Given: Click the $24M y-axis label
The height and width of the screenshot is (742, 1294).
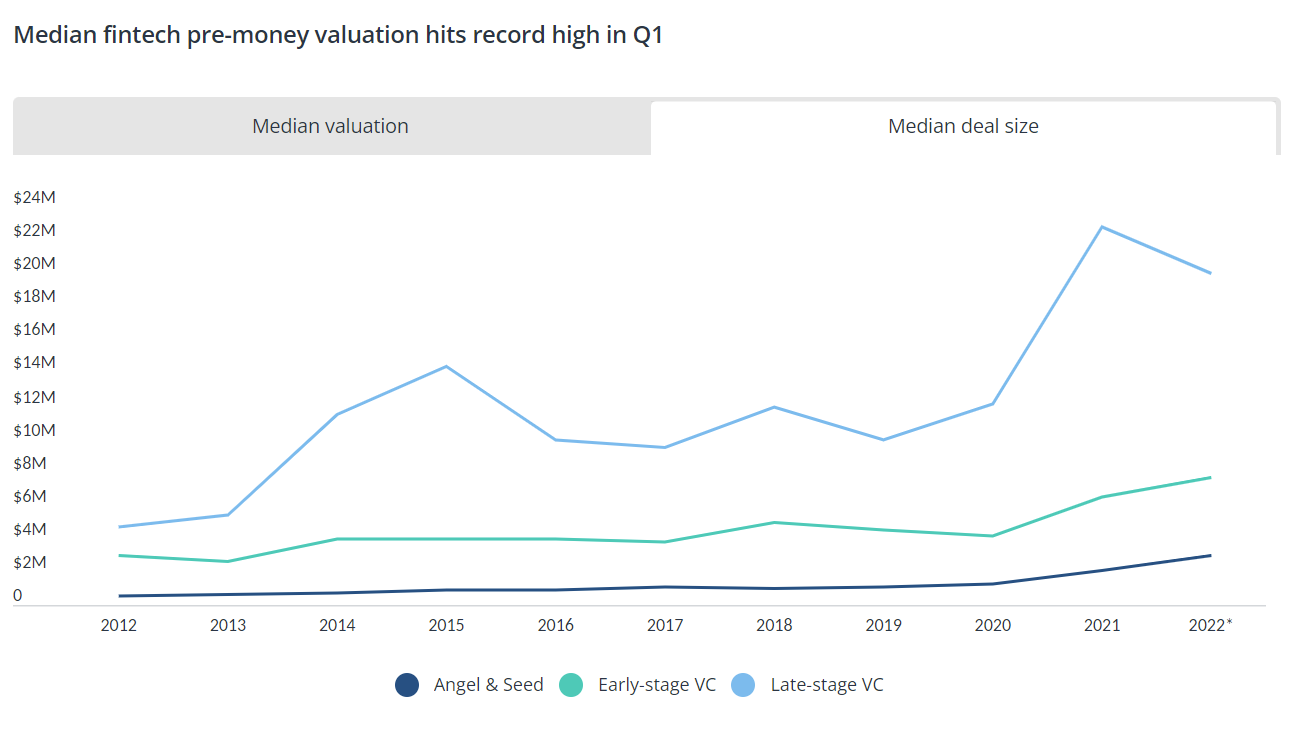Looking at the screenshot, I should tap(34, 197).
